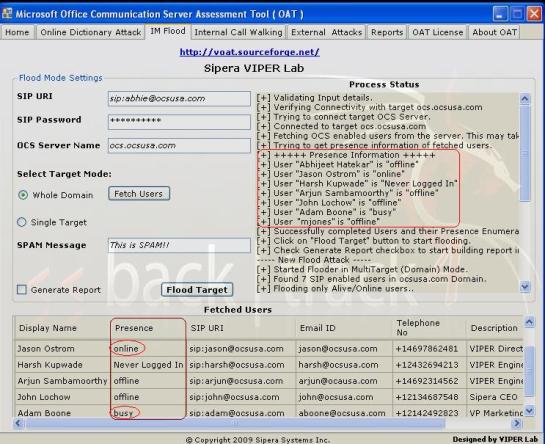Click the Process Status vertical scrollbar thumb
545x444 pixels.
[525, 153]
